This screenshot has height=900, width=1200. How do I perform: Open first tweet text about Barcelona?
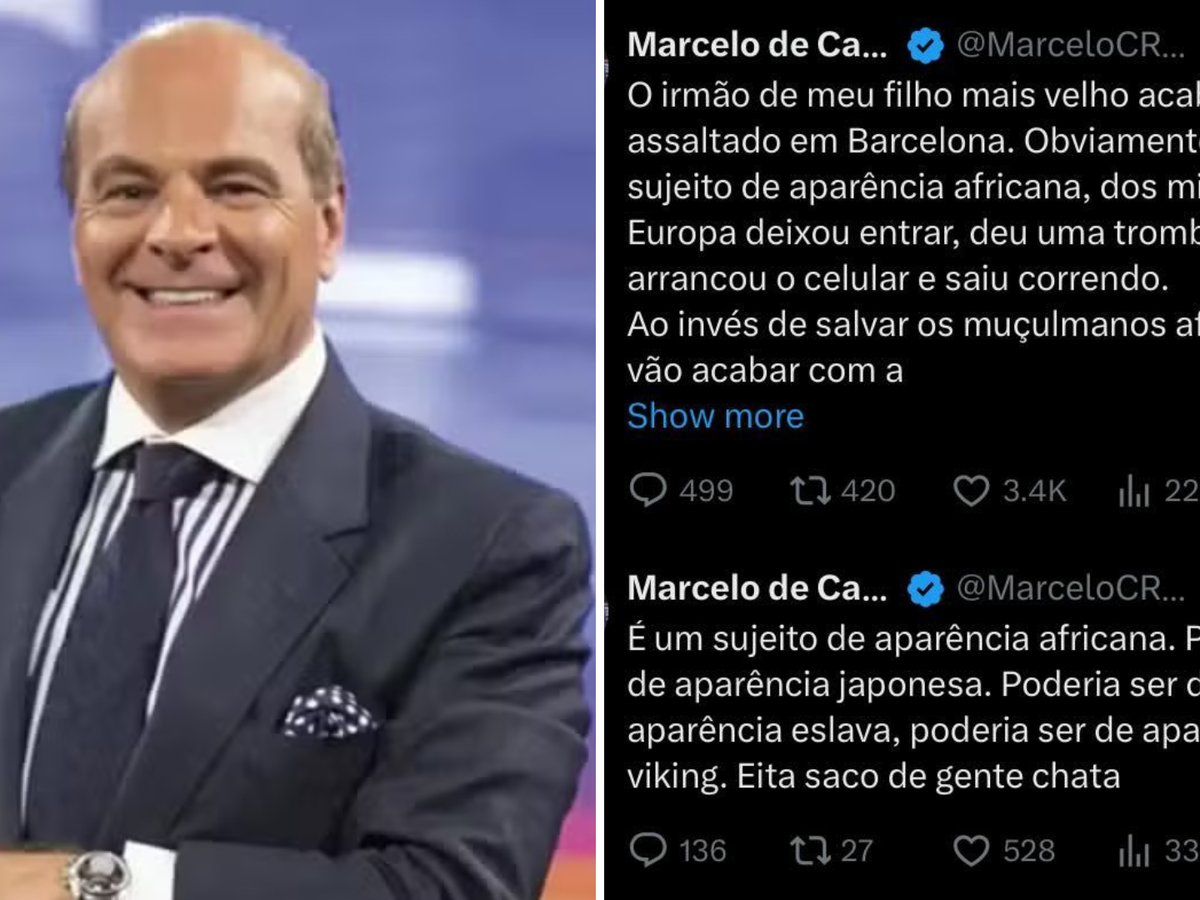point(913,233)
